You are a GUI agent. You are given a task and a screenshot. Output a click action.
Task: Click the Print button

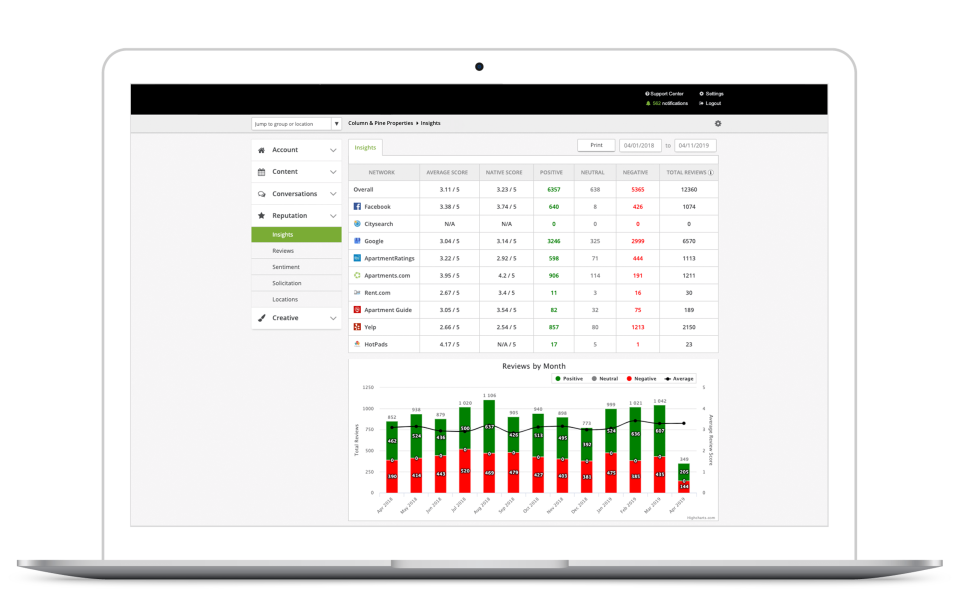tap(596, 145)
